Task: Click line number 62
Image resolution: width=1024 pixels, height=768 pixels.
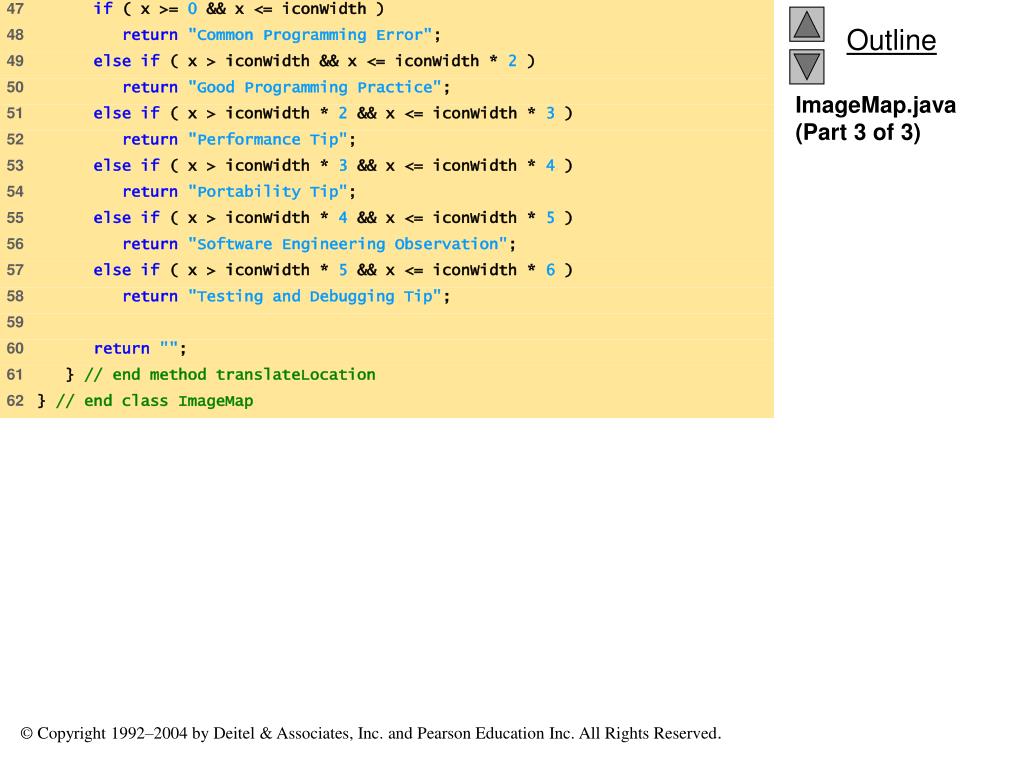Action: click(15, 401)
